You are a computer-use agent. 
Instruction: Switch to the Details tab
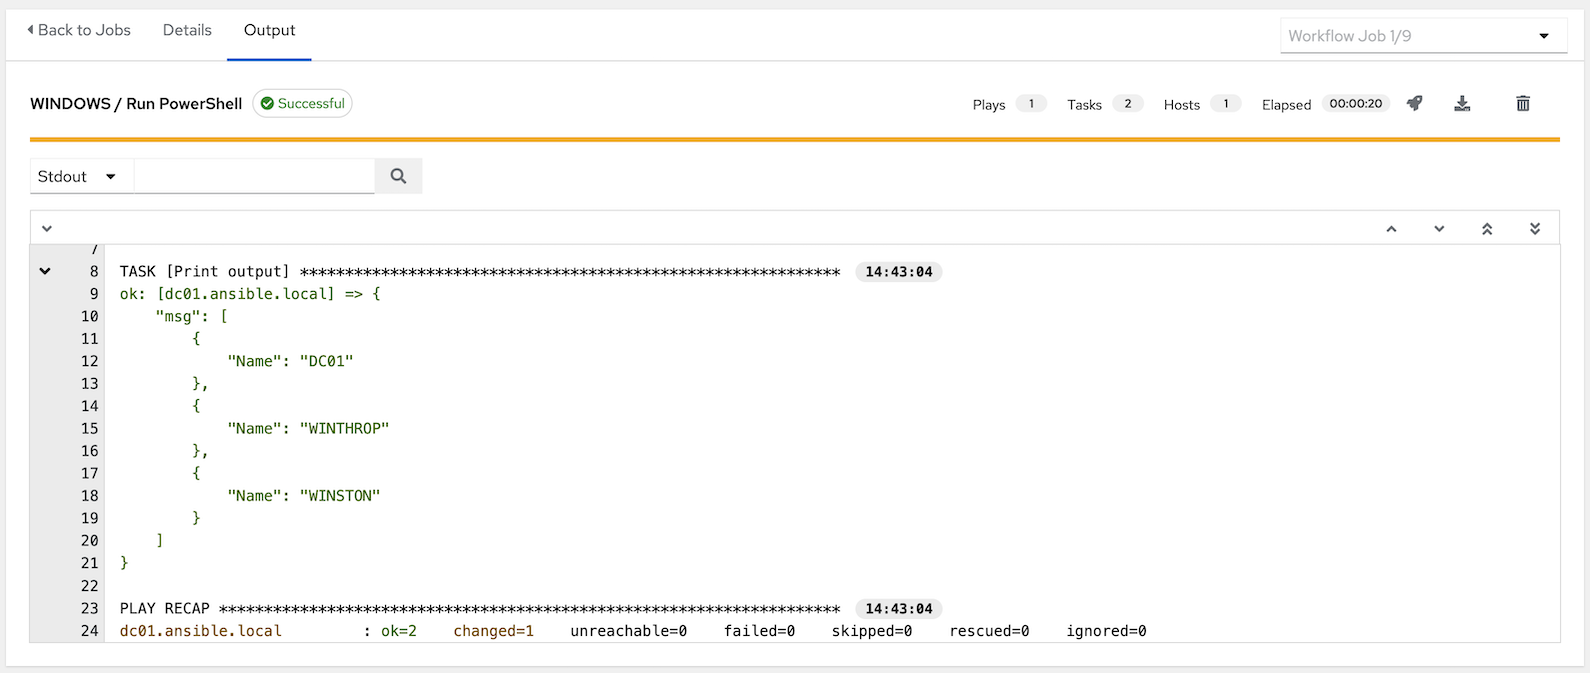(x=187, y=30)
